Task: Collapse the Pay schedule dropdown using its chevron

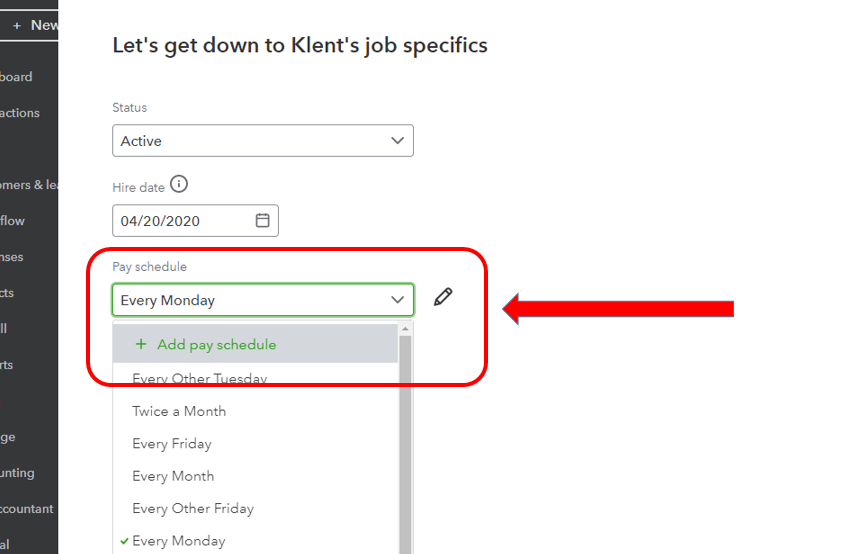Action: pos(397,299)
